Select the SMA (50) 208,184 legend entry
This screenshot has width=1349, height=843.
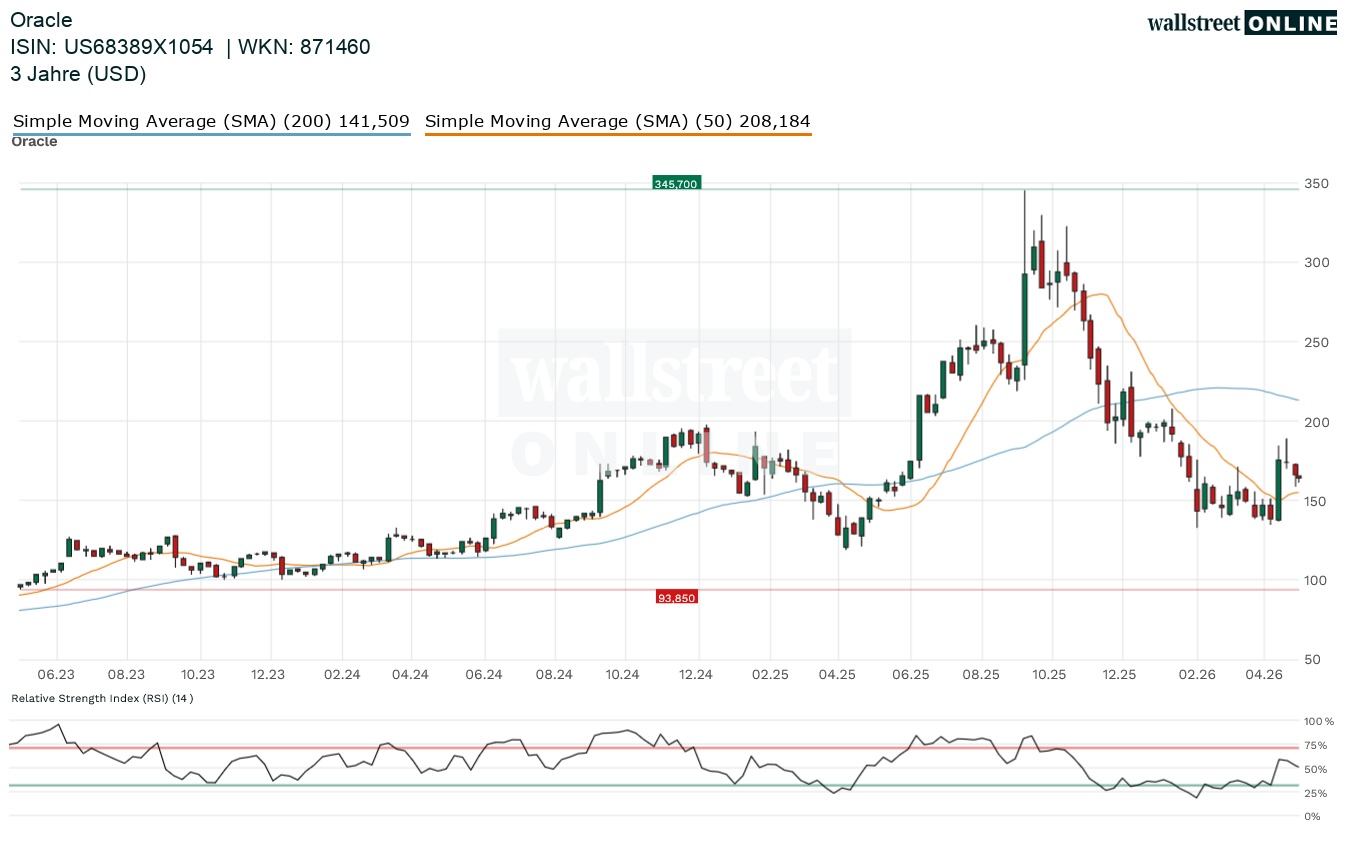pos(618,122)
